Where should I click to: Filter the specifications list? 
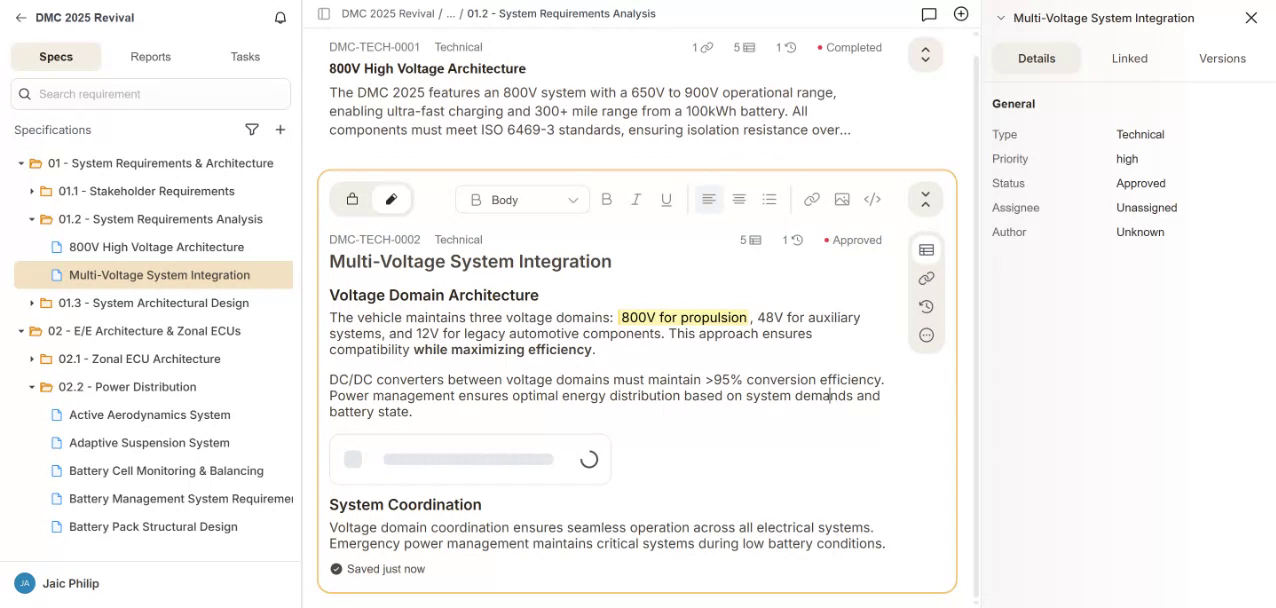click(x=252, y=130)
